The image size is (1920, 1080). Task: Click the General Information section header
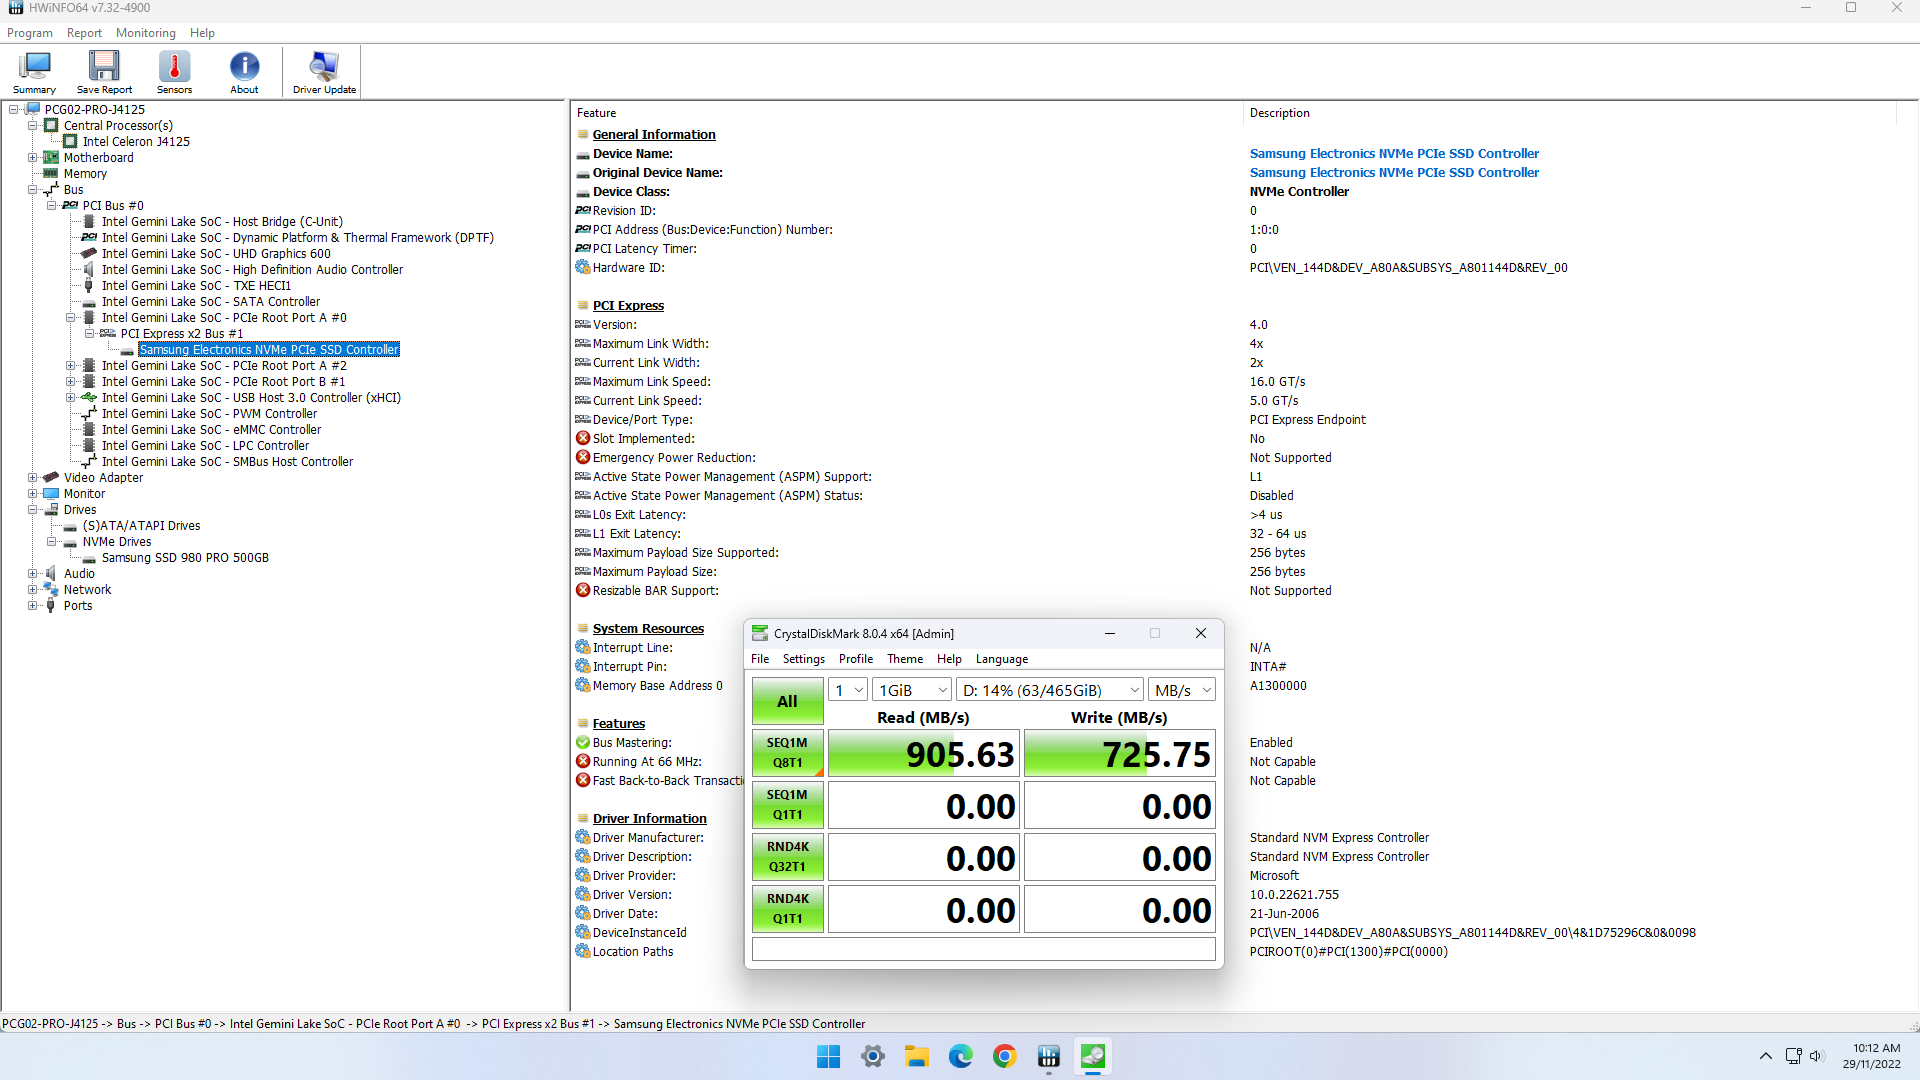tap(654, 135)
